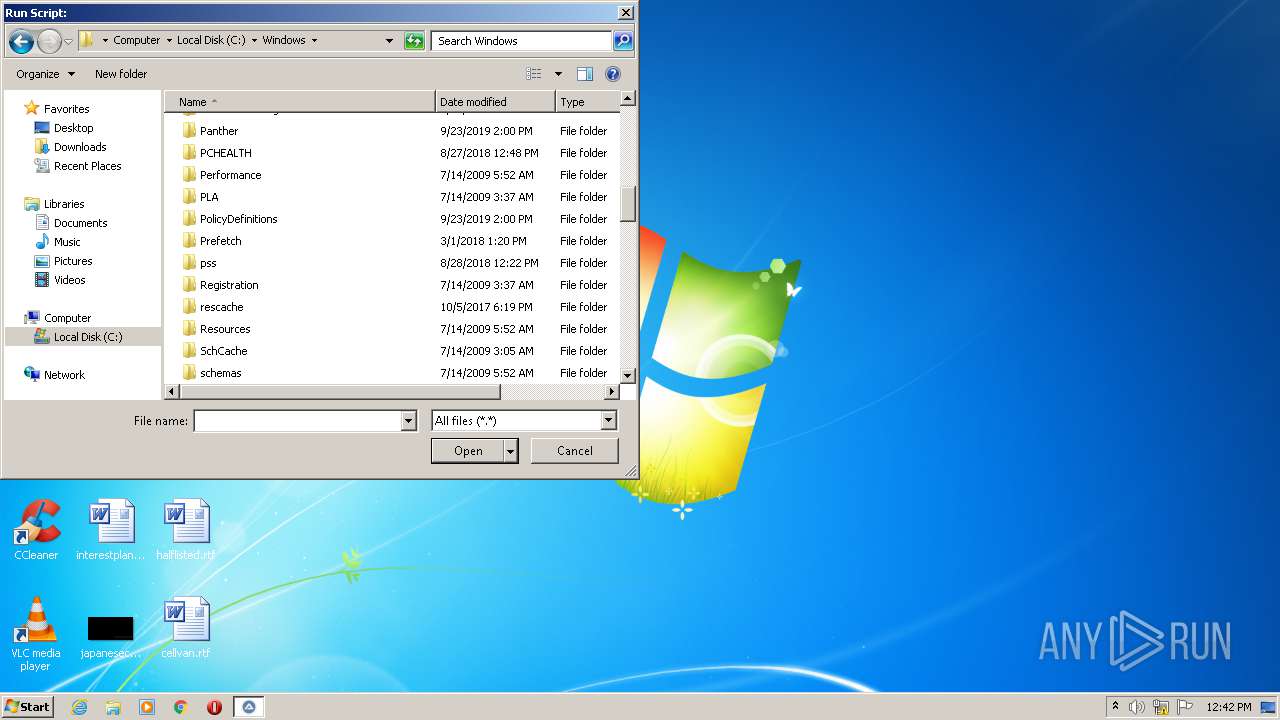Image resolution: width=1280 pixels, height=720 pixels.
Task: Click the search magnifier icon
Action: point(623,41)
